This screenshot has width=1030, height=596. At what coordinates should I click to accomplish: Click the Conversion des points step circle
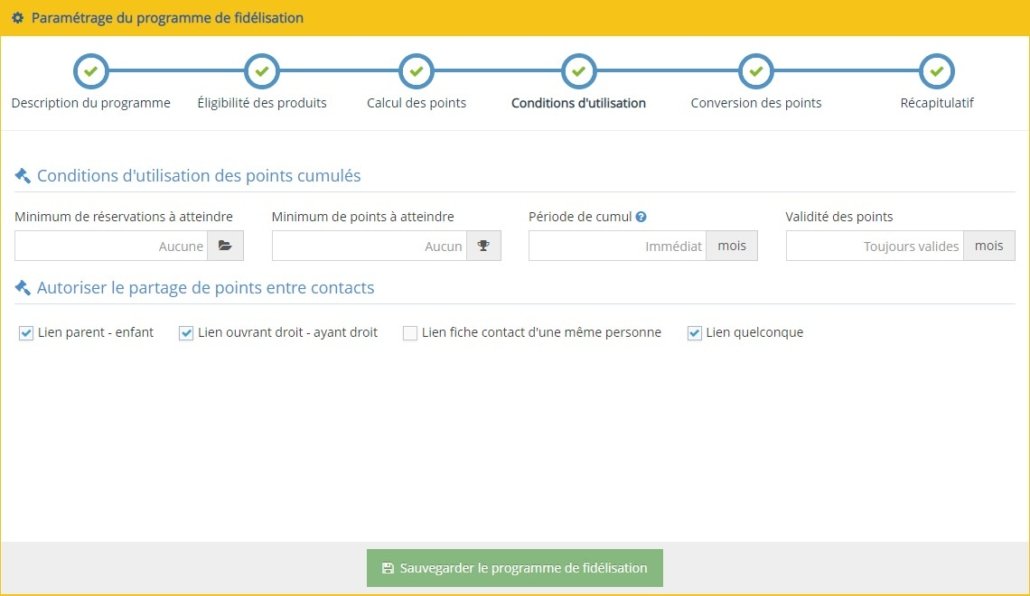(756, 72)
